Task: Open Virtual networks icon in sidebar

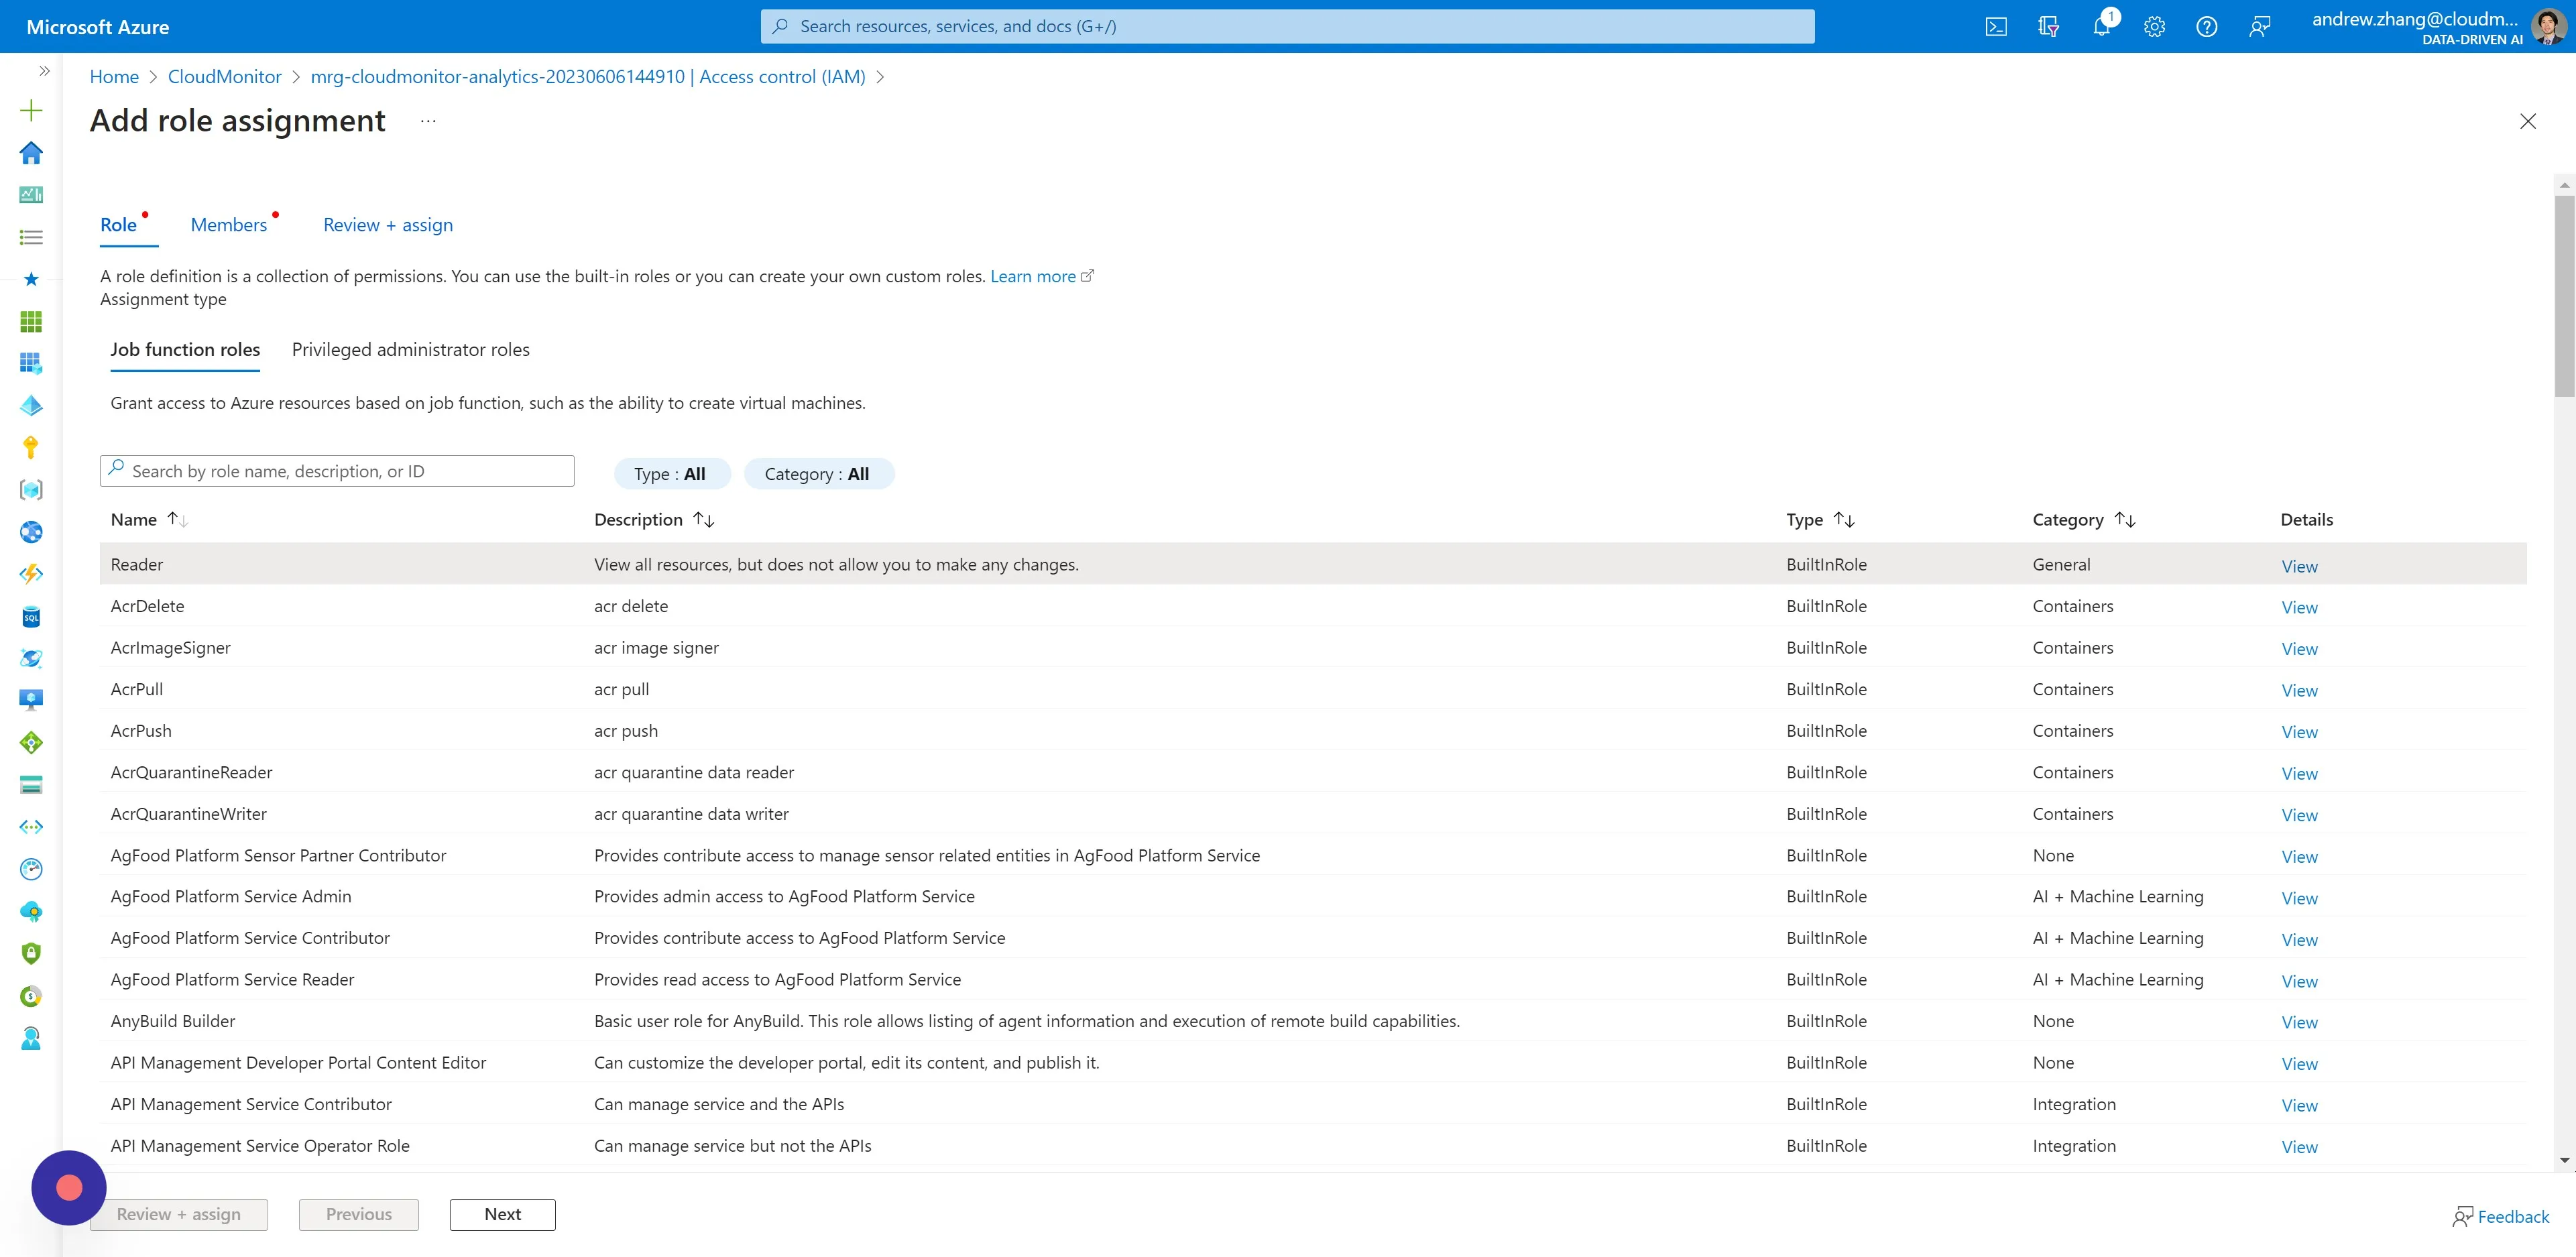Action: point(31,827)
